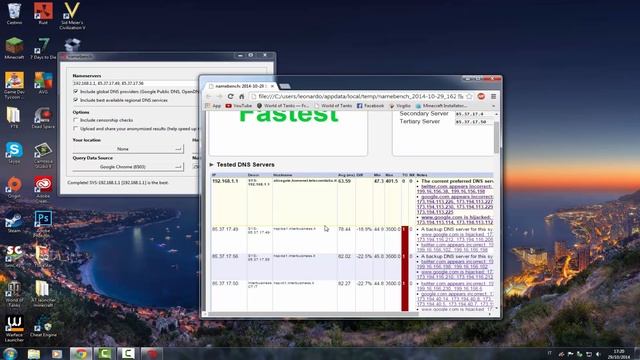The image size is (640, 360).
Task: Open the Recycle Bin (Cestino) desktop icon
Action: point(14,13)
